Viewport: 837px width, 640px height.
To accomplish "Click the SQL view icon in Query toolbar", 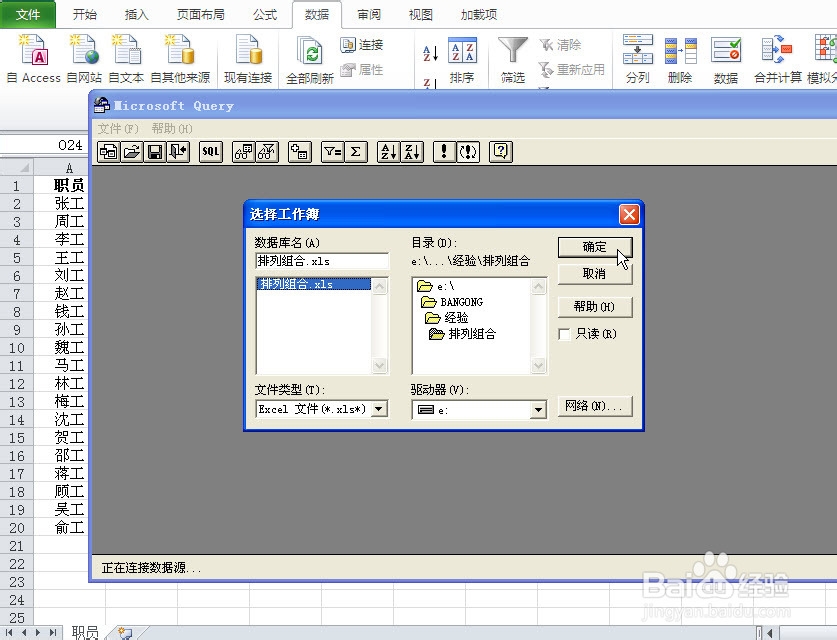I will [209, 152].
